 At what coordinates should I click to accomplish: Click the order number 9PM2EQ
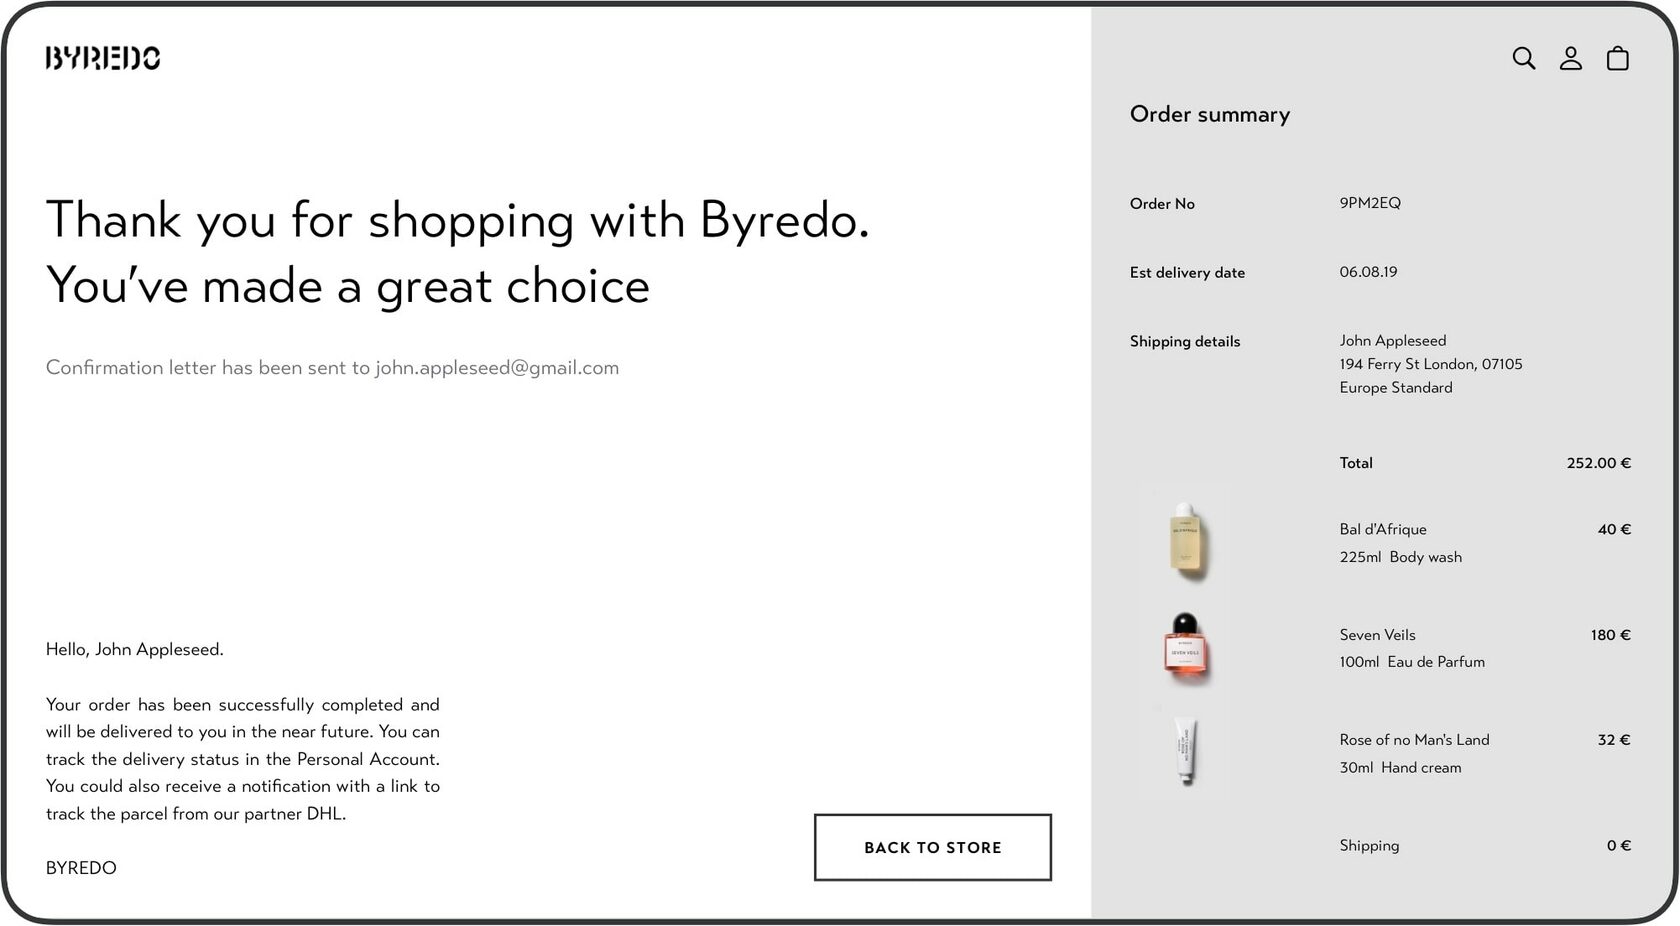1370,203
